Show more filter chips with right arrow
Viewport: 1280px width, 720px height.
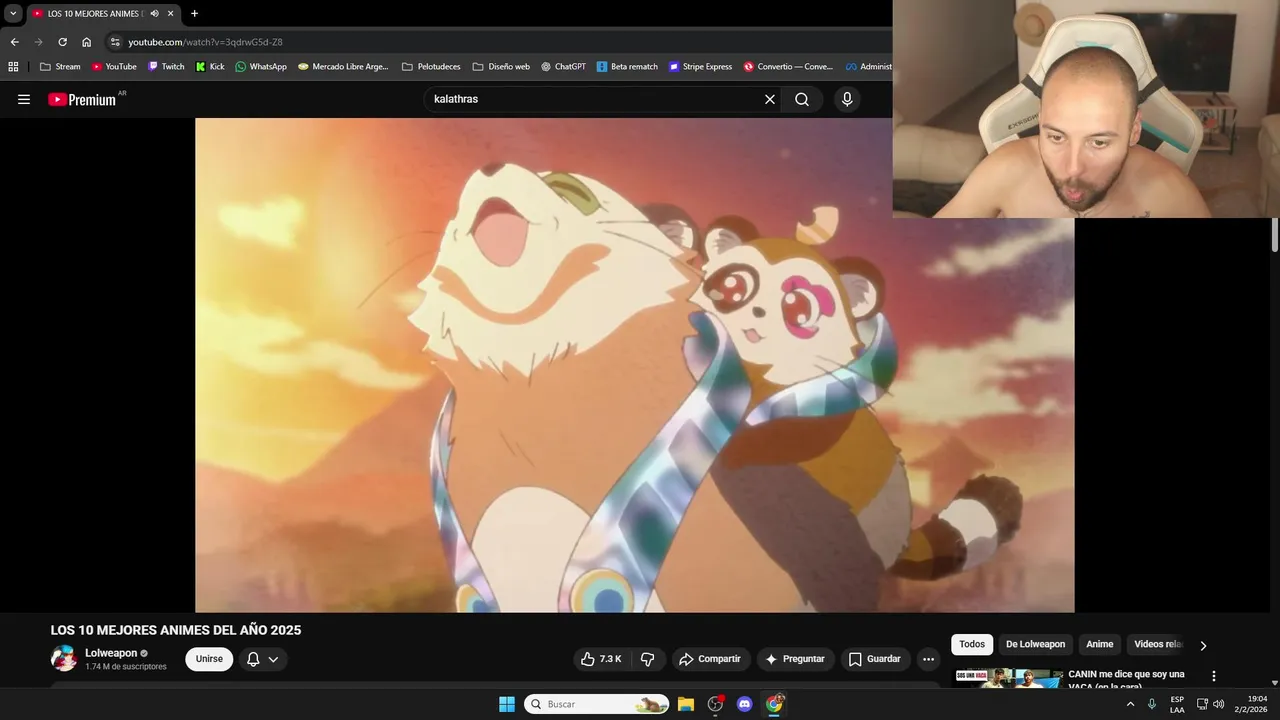pyautogui.click(x=1203, y=645)
